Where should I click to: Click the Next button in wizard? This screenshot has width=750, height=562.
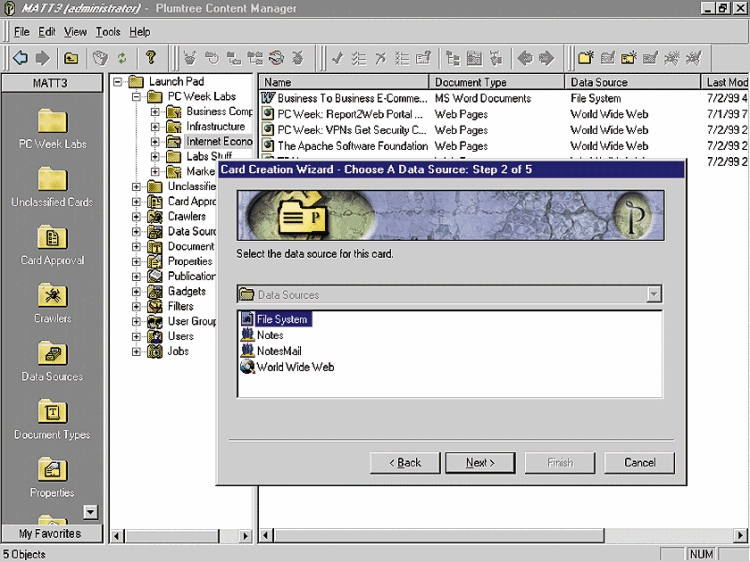click(480, 463)
